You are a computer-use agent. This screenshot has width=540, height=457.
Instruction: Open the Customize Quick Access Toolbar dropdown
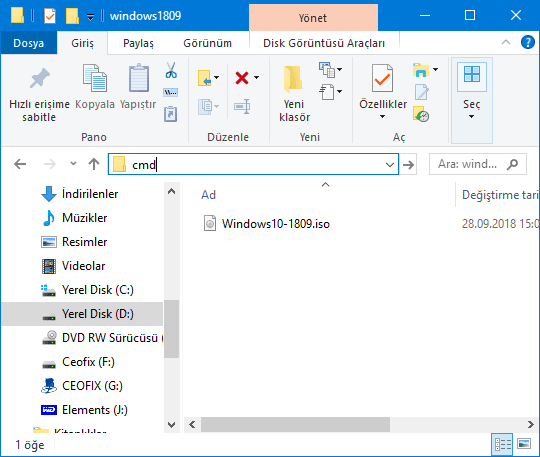tap(90, 17)
